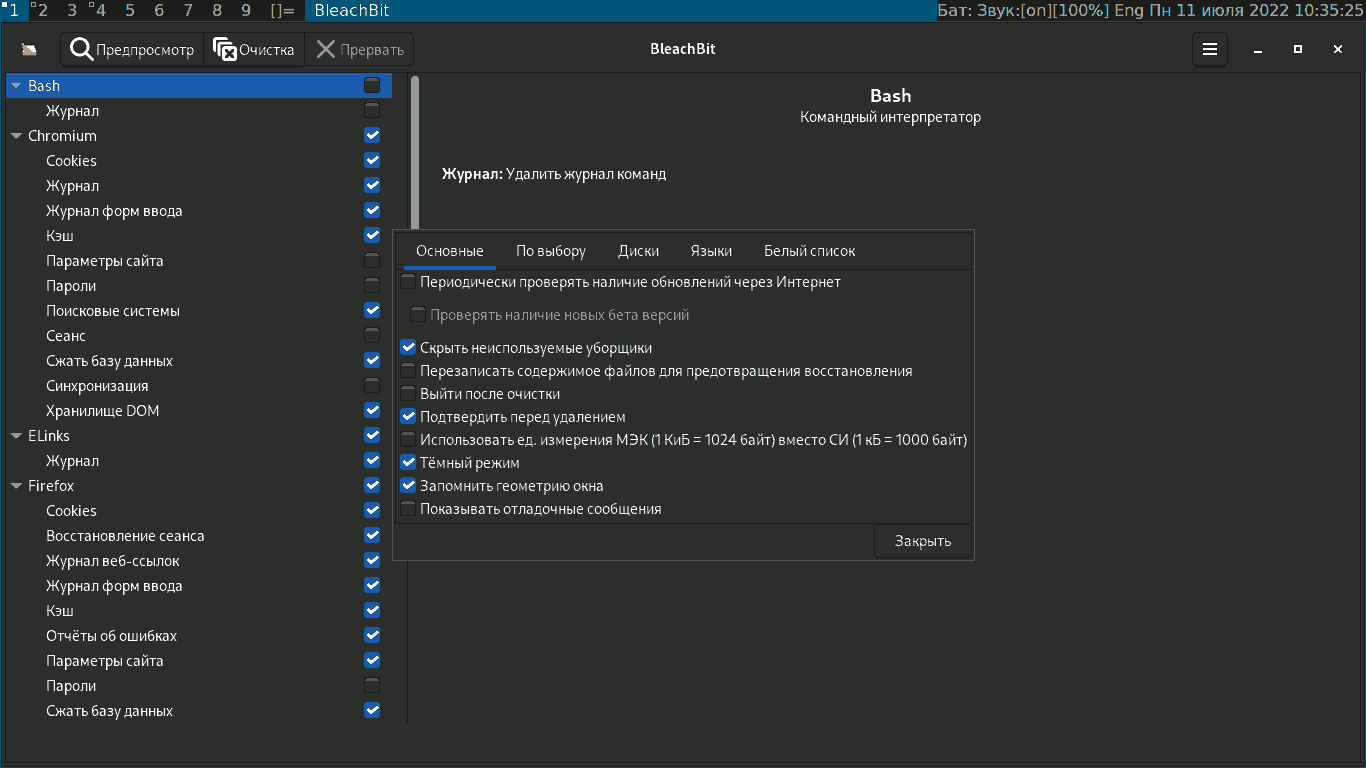Tick Пароли checkbox under Firefox
Image resolution: width=1366 pixels, height=768 pixels.
tap(372, 686)
